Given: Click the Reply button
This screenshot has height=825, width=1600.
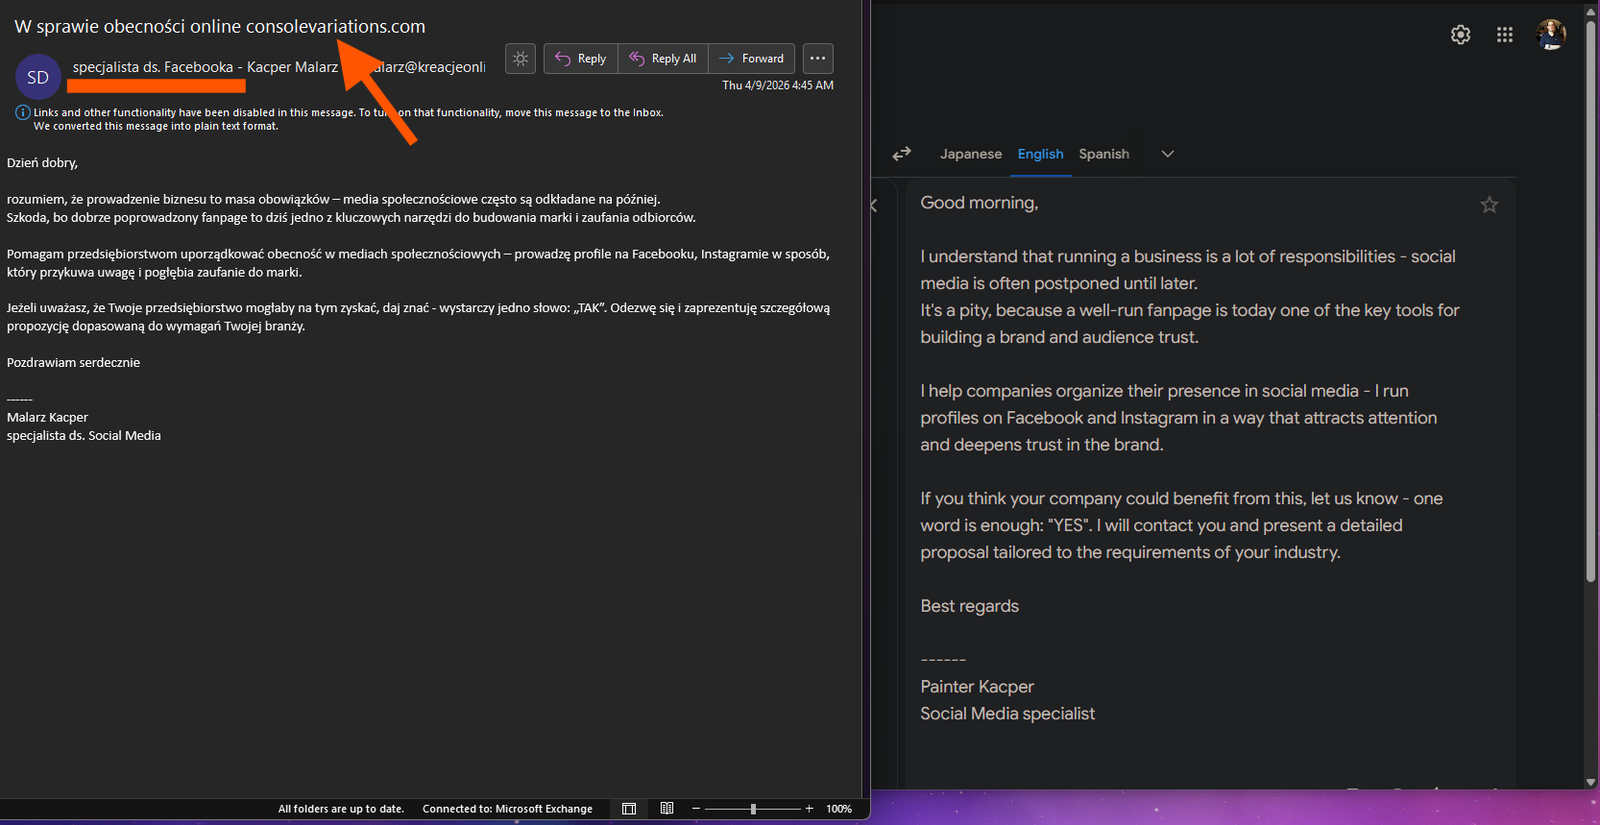Looking at the screenshot, I should 581,59.
